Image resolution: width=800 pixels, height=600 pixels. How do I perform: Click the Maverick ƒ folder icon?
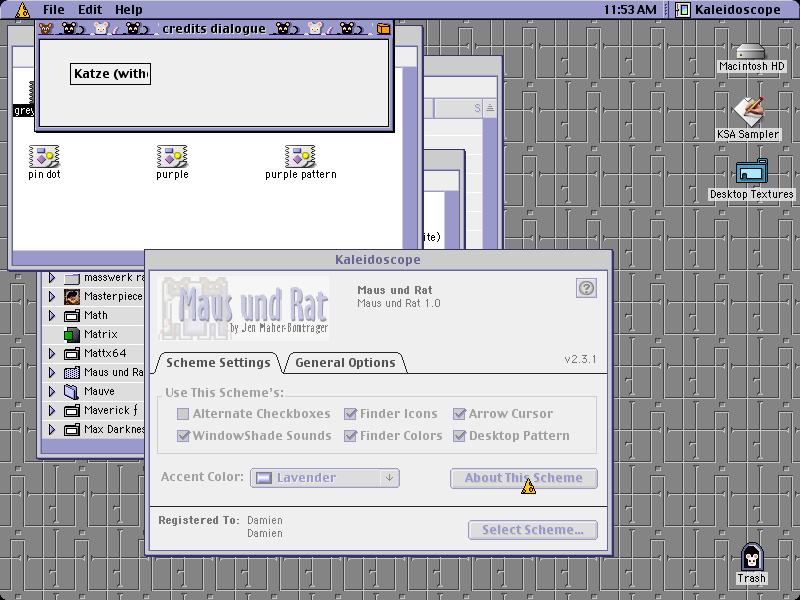click(x=72, y=410)
